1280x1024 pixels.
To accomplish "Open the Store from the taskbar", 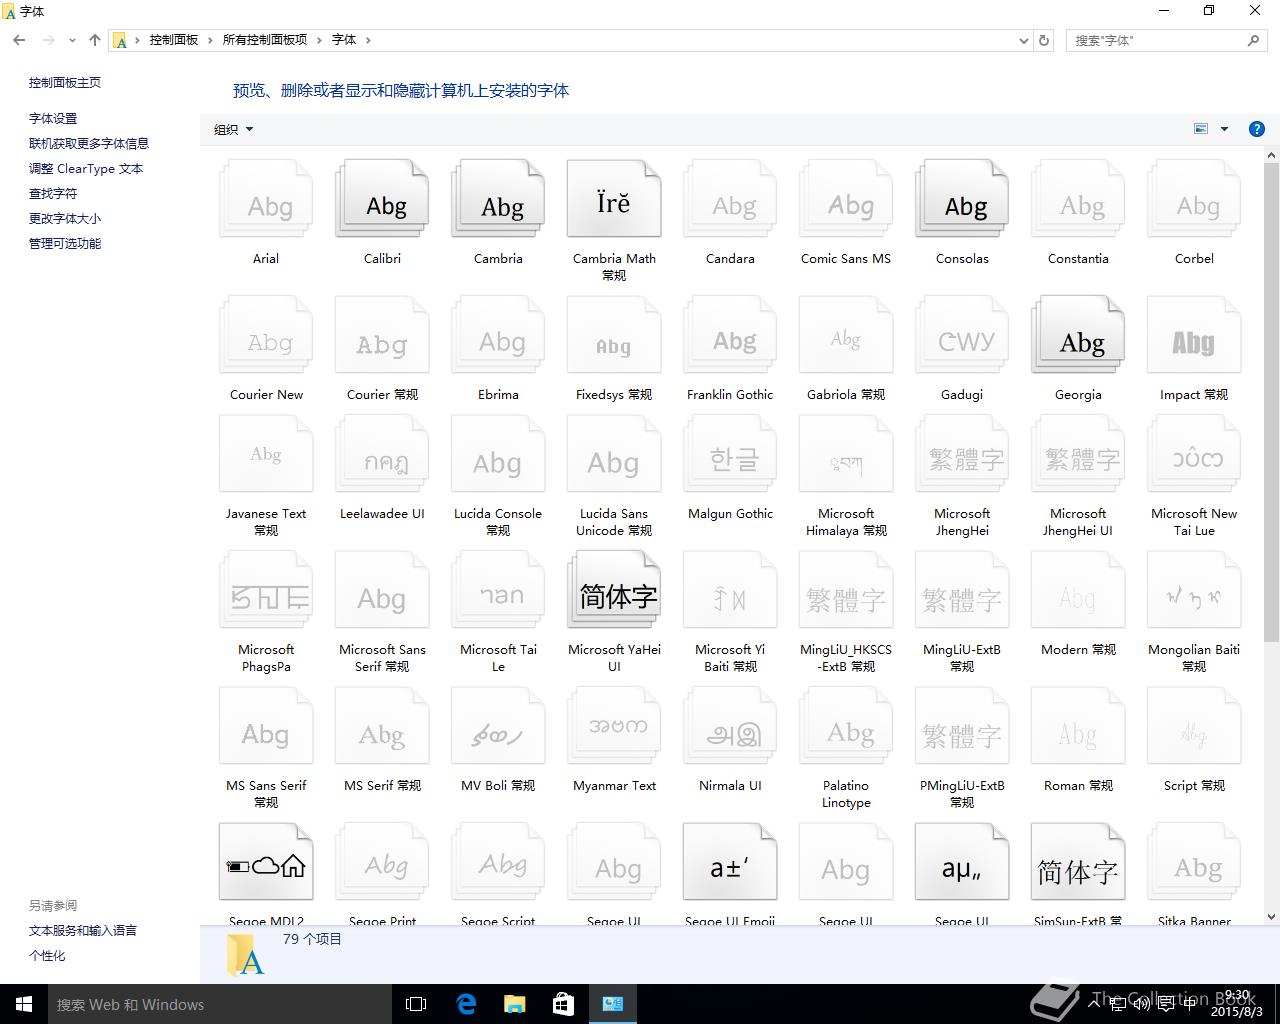I will (x=564, y=1004).
